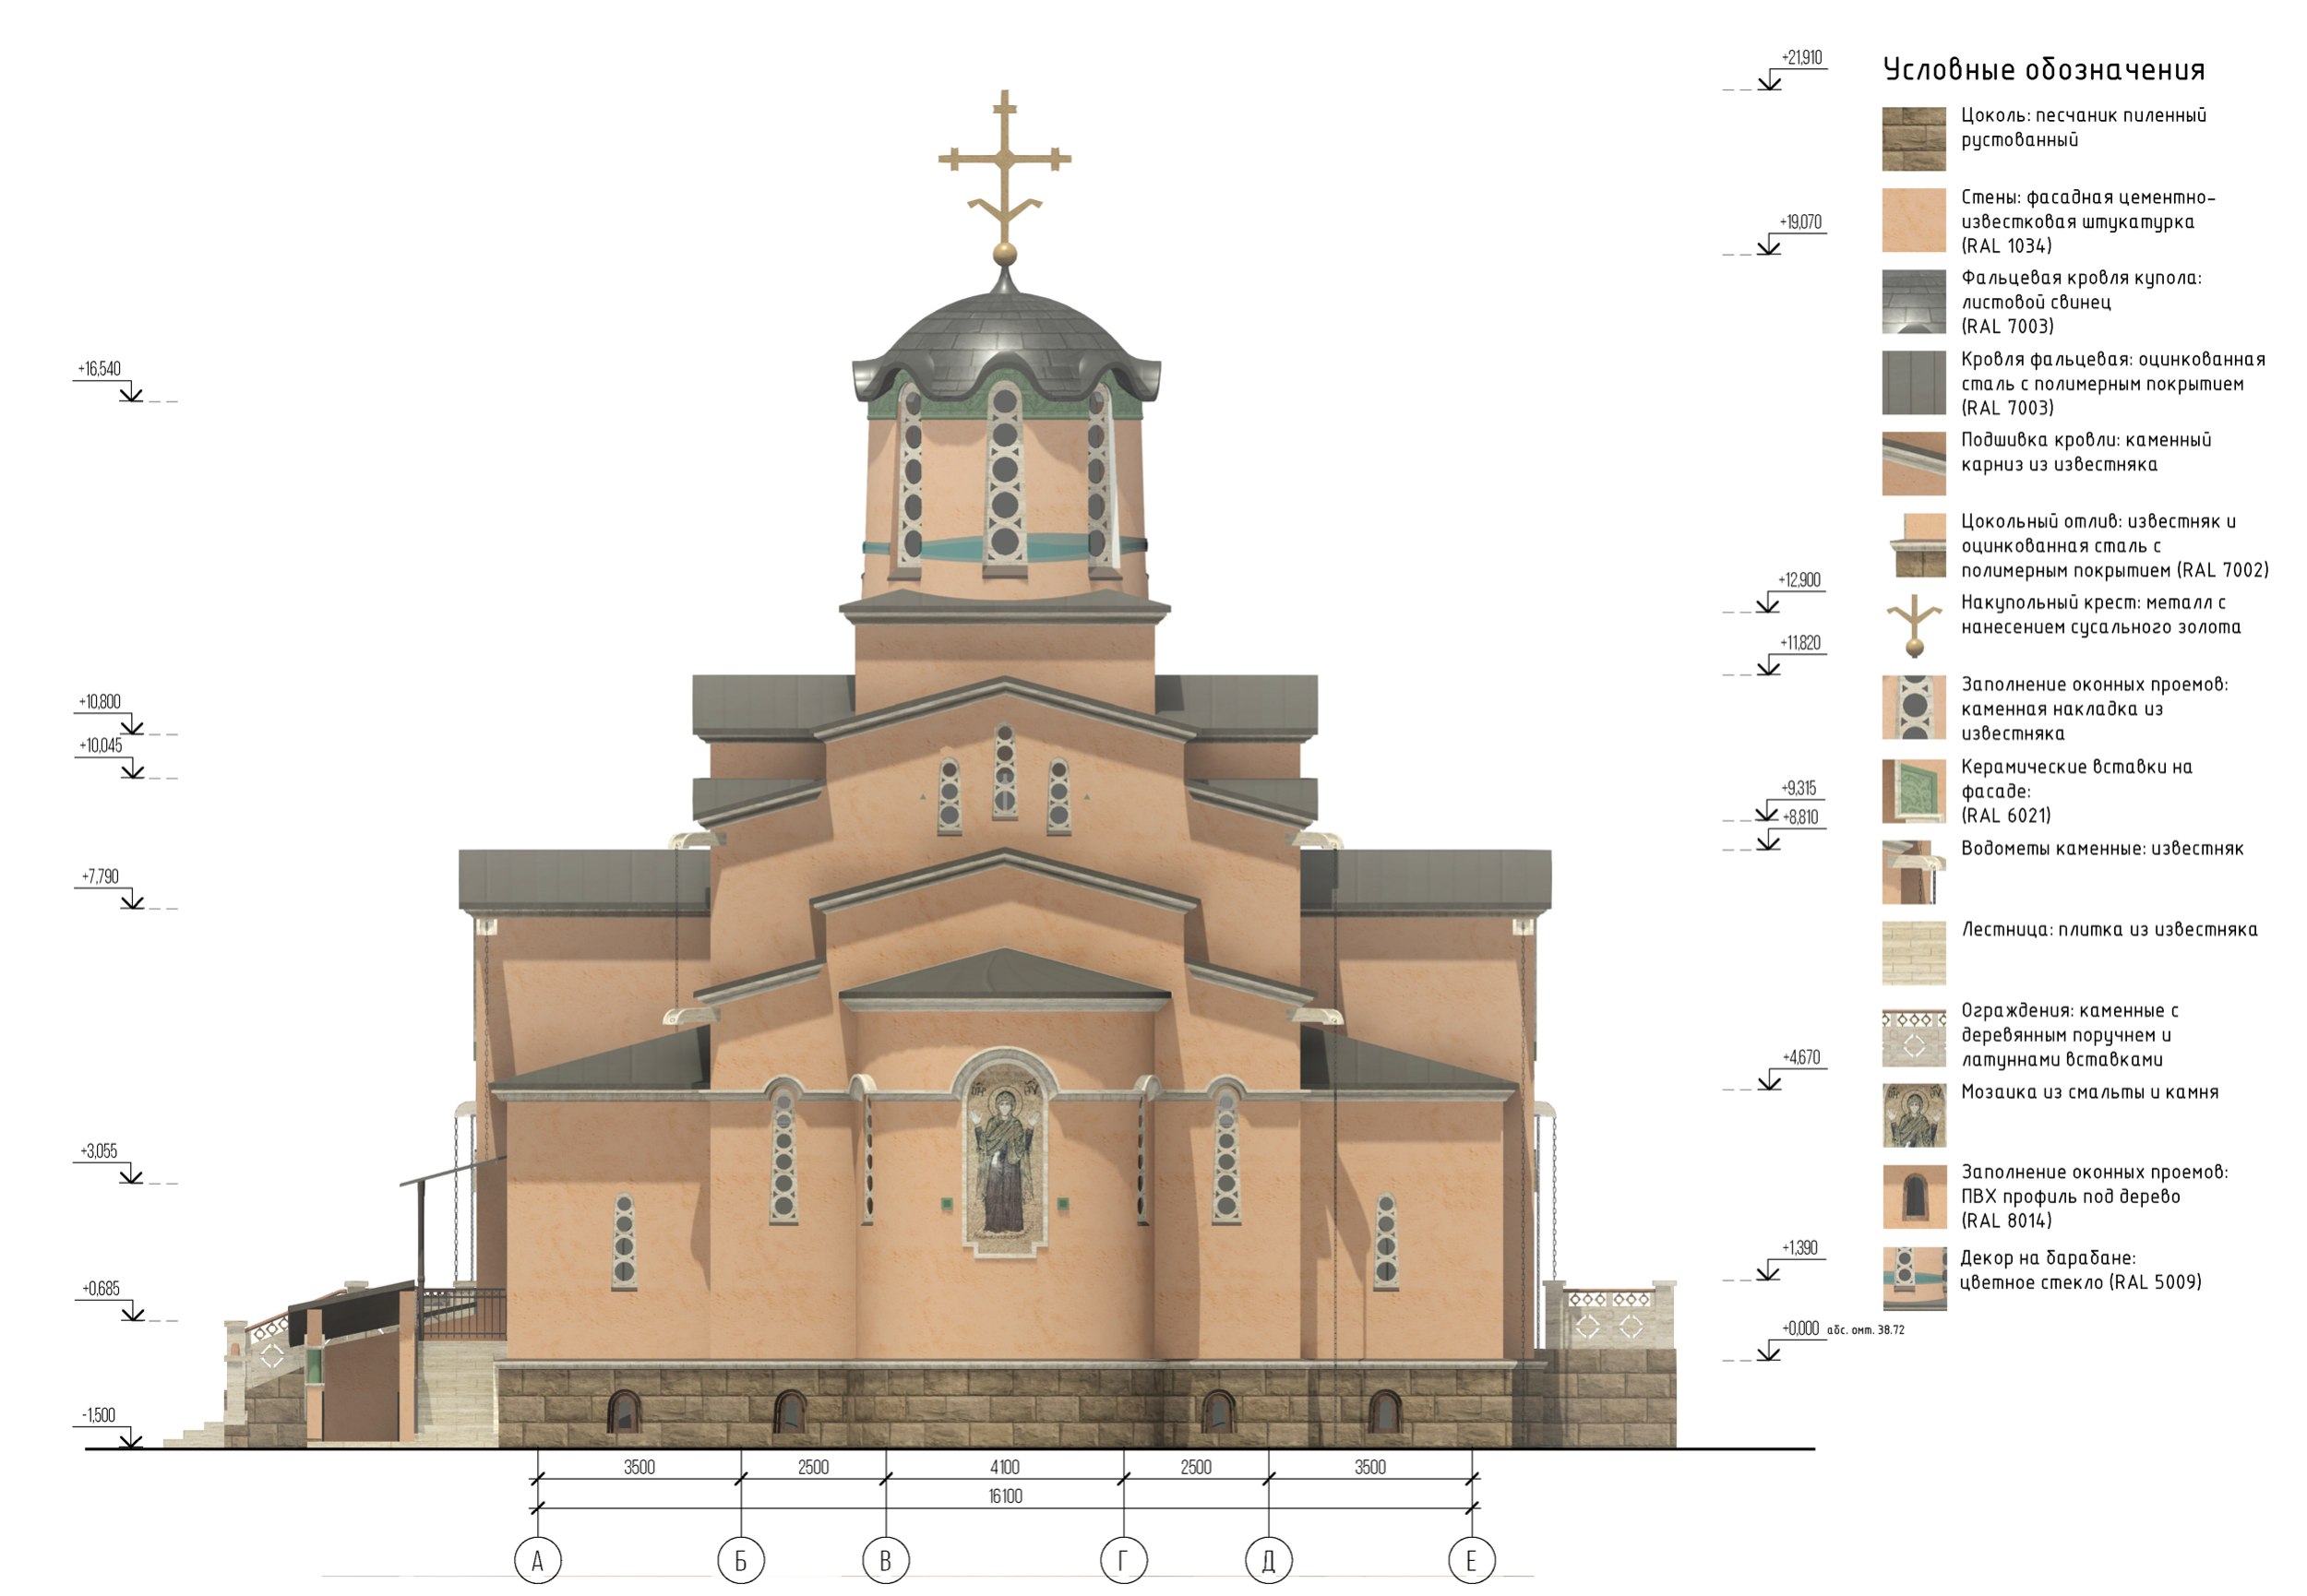2307x1596 pixels.
Task: Click the stone railing legend thumbnail
Action: coord(1913,1037)
